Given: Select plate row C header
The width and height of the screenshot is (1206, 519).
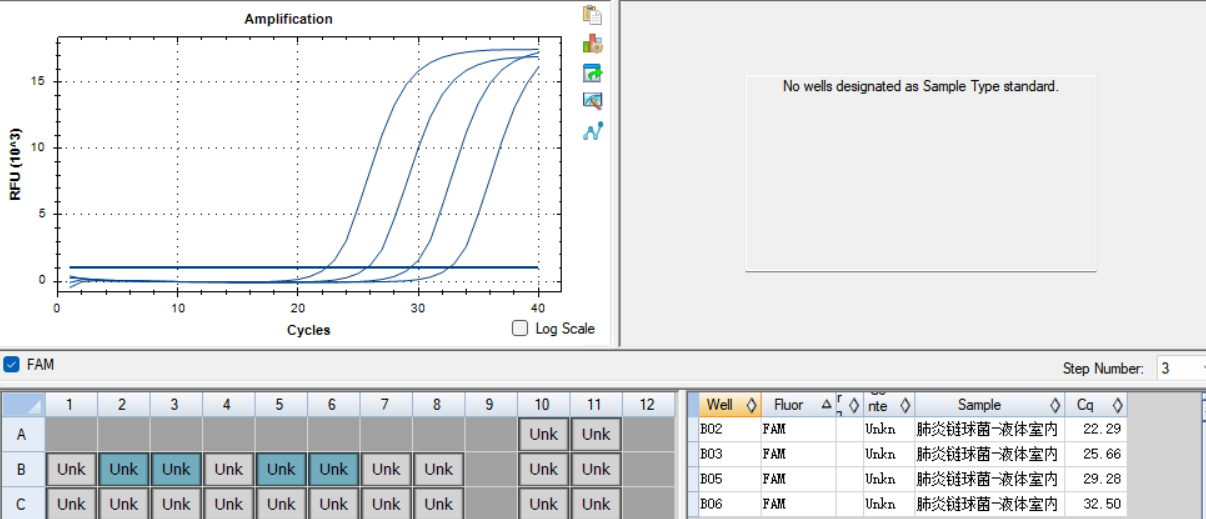Looking at the screenshot, I should click(x=23, y=504).
